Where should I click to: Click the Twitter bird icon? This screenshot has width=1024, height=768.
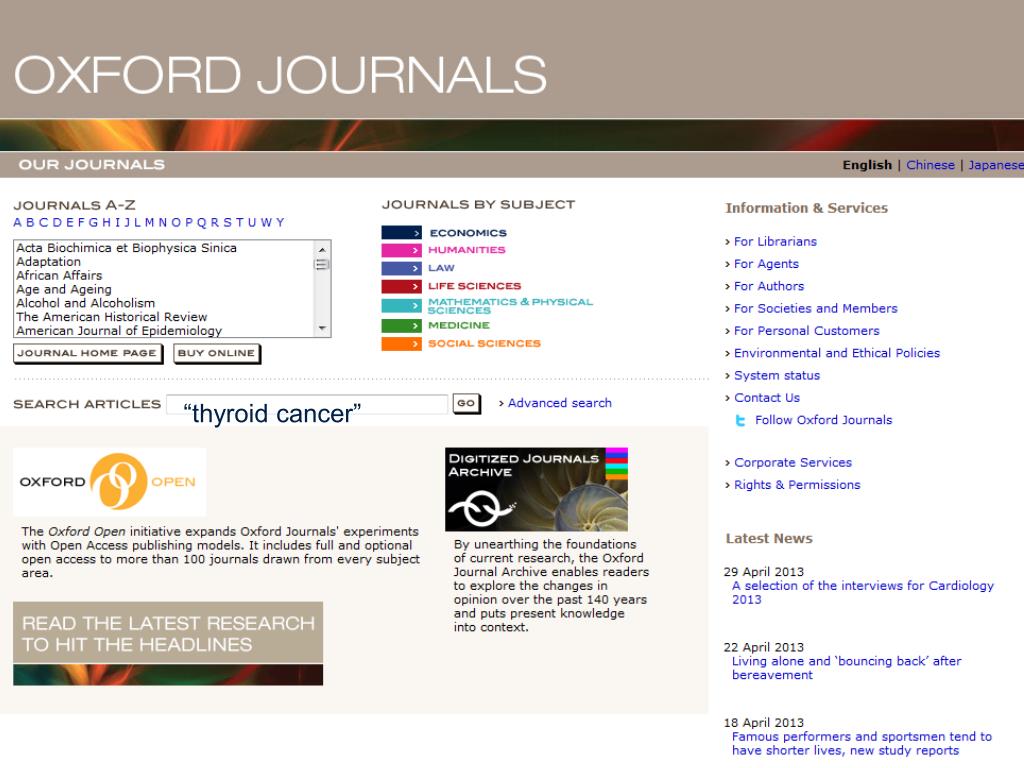[740, 421]
